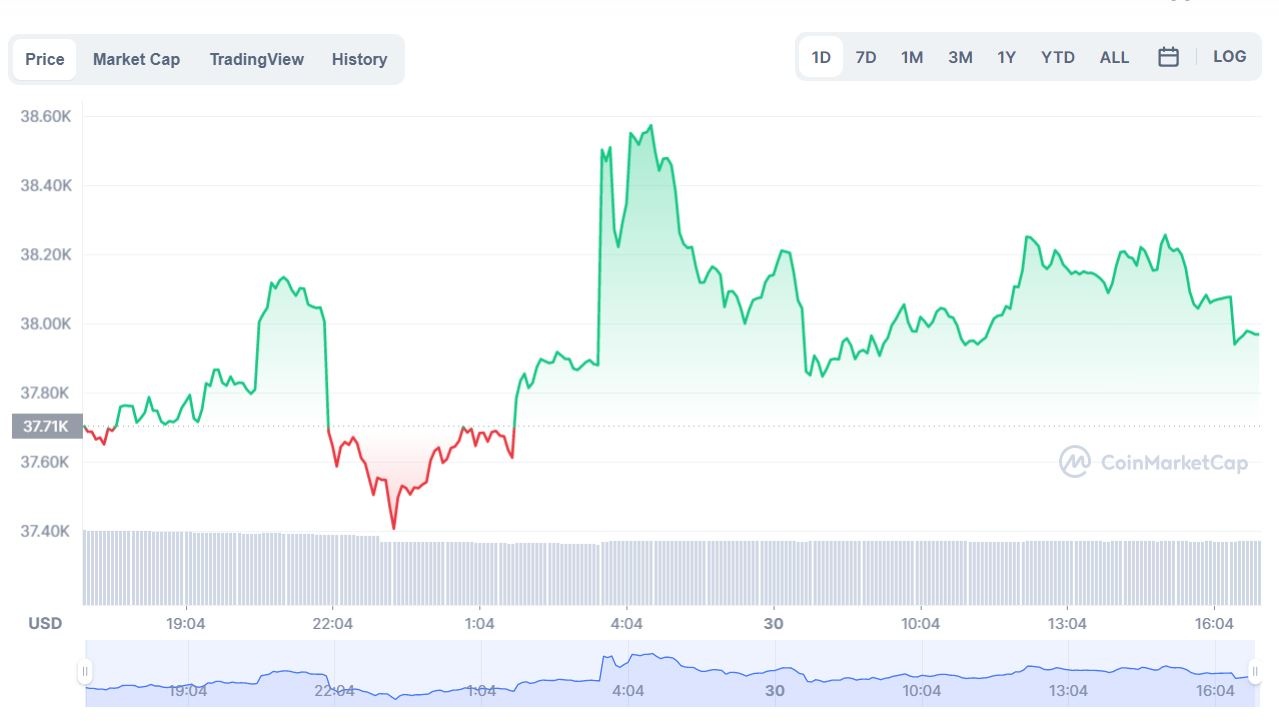Viewport: 1279px width, 721px height.
Task: Switch to the TradingView chart view
Action: [256, 59]
